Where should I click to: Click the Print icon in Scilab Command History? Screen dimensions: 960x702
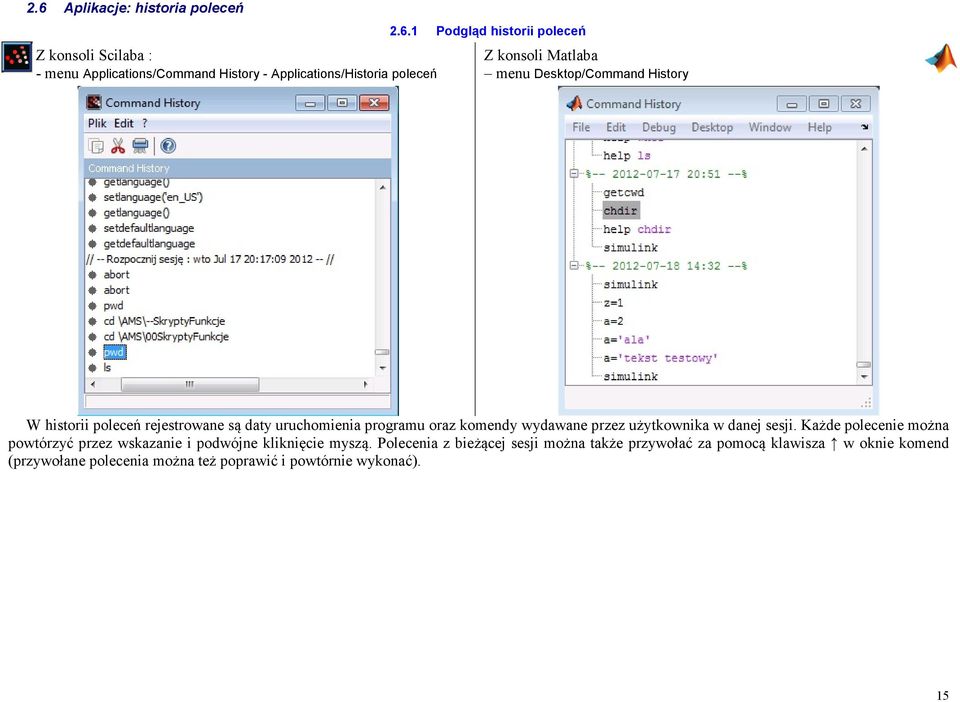140,146
